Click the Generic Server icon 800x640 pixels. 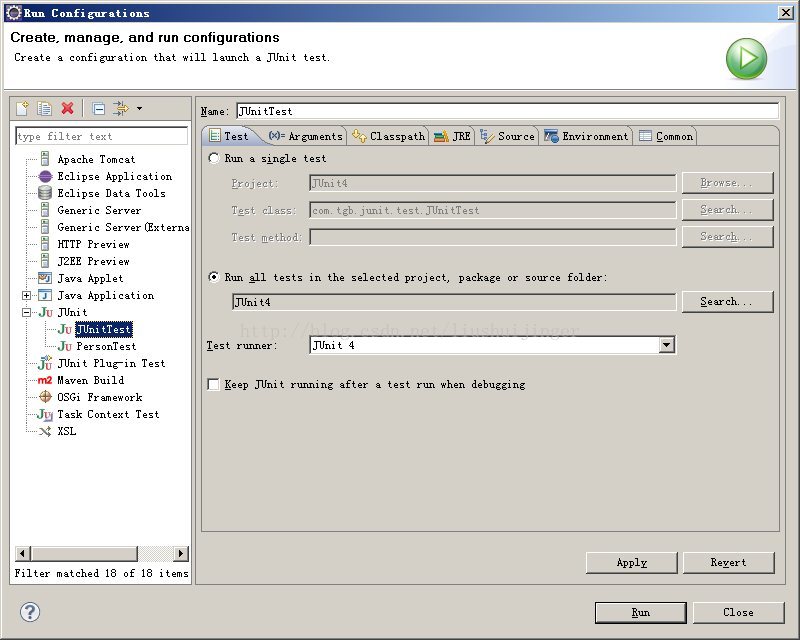click(x=45, y=210)
